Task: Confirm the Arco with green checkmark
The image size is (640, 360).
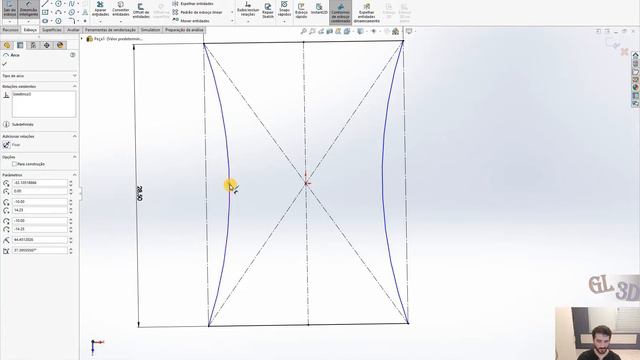Action: coord(5,64)
